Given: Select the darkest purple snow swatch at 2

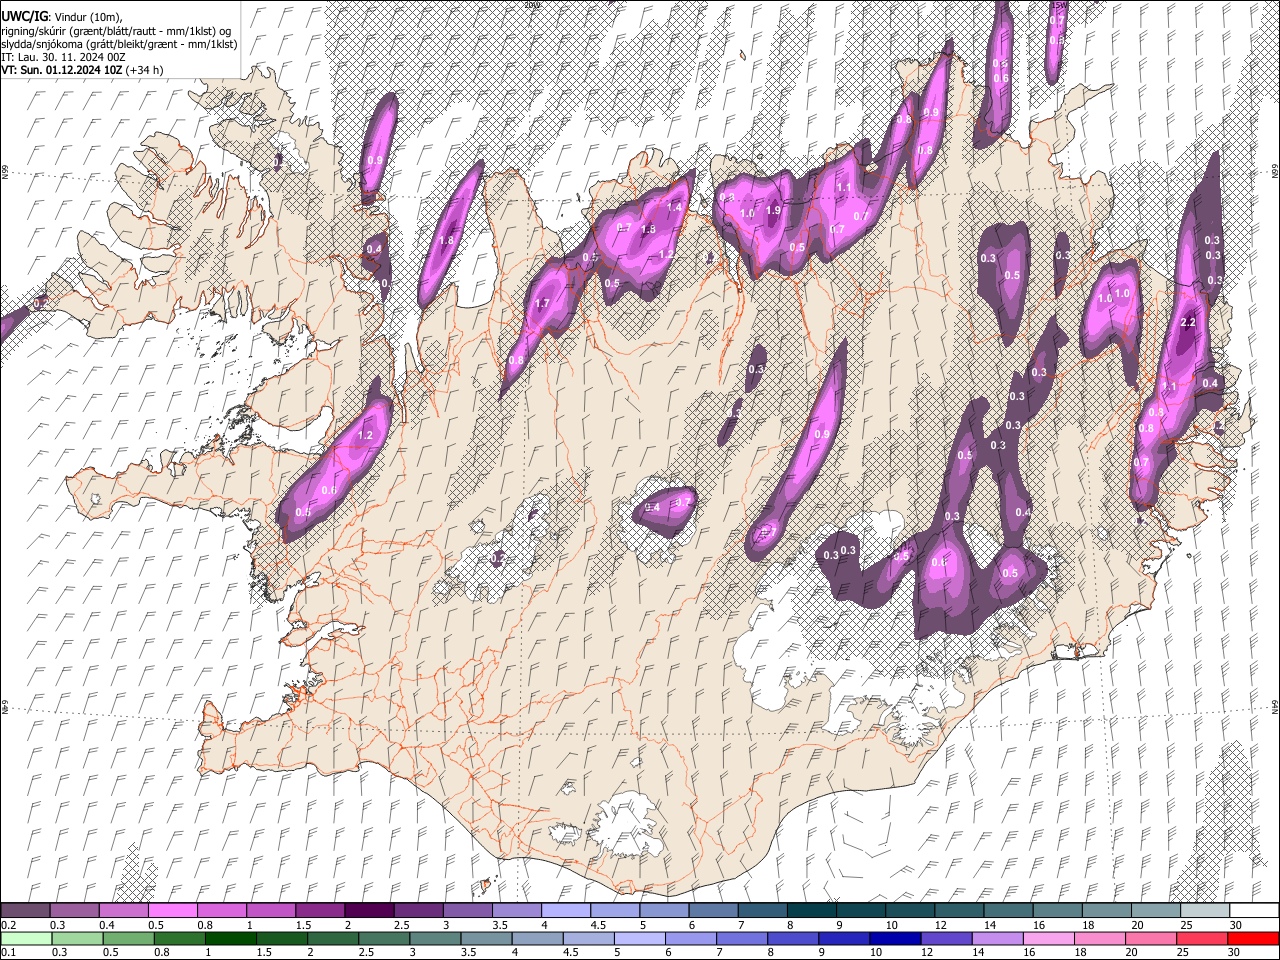Looking at the screenshot, I should (369, 911).
